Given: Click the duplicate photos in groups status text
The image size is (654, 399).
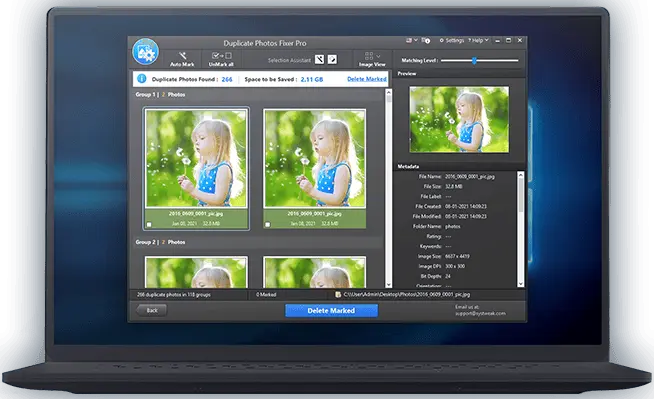Looking at the screenshot, I should point(174,294).
